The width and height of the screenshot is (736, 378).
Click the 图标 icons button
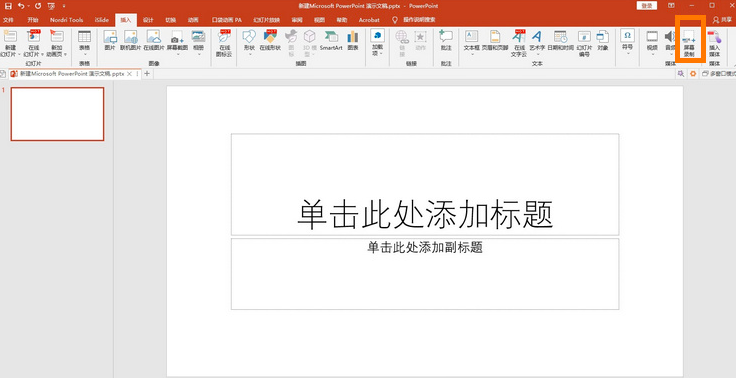click(291, 43)
